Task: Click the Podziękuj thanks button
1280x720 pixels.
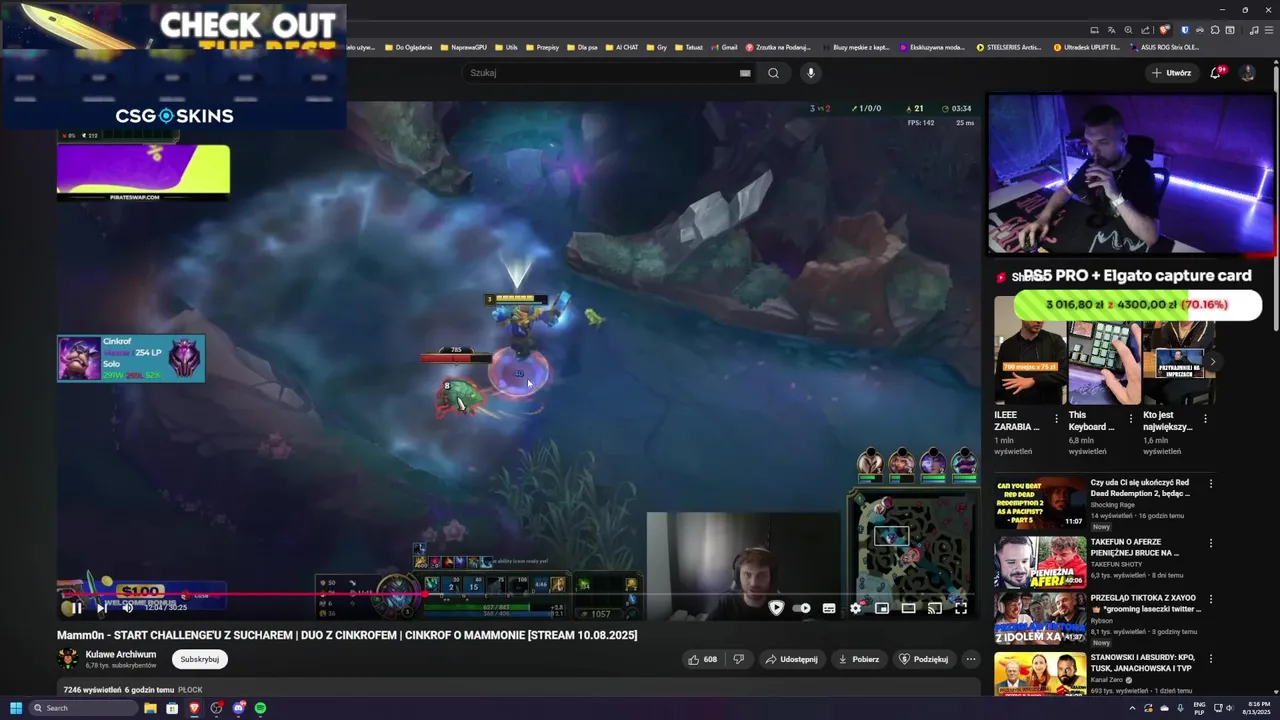Action: tap(923, 659)
